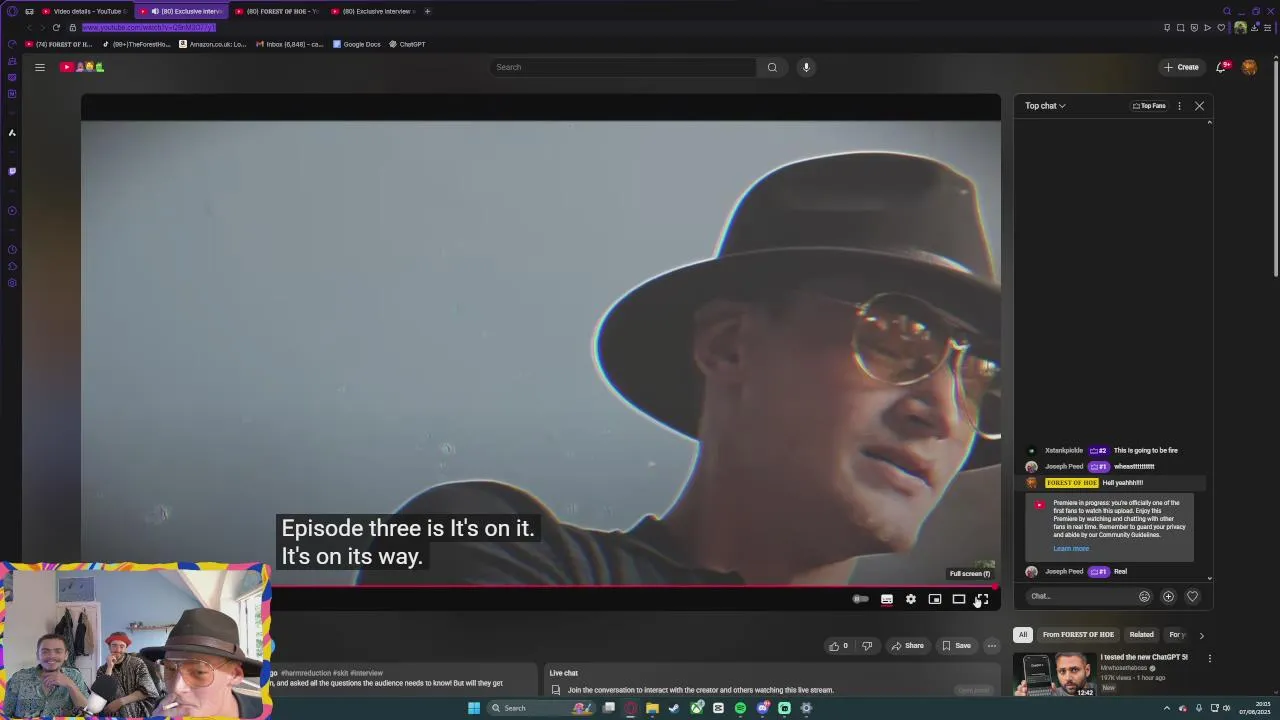Open File Explorer from the taskbar
Screen dimensions: 1280x720
tap(652, 708)
